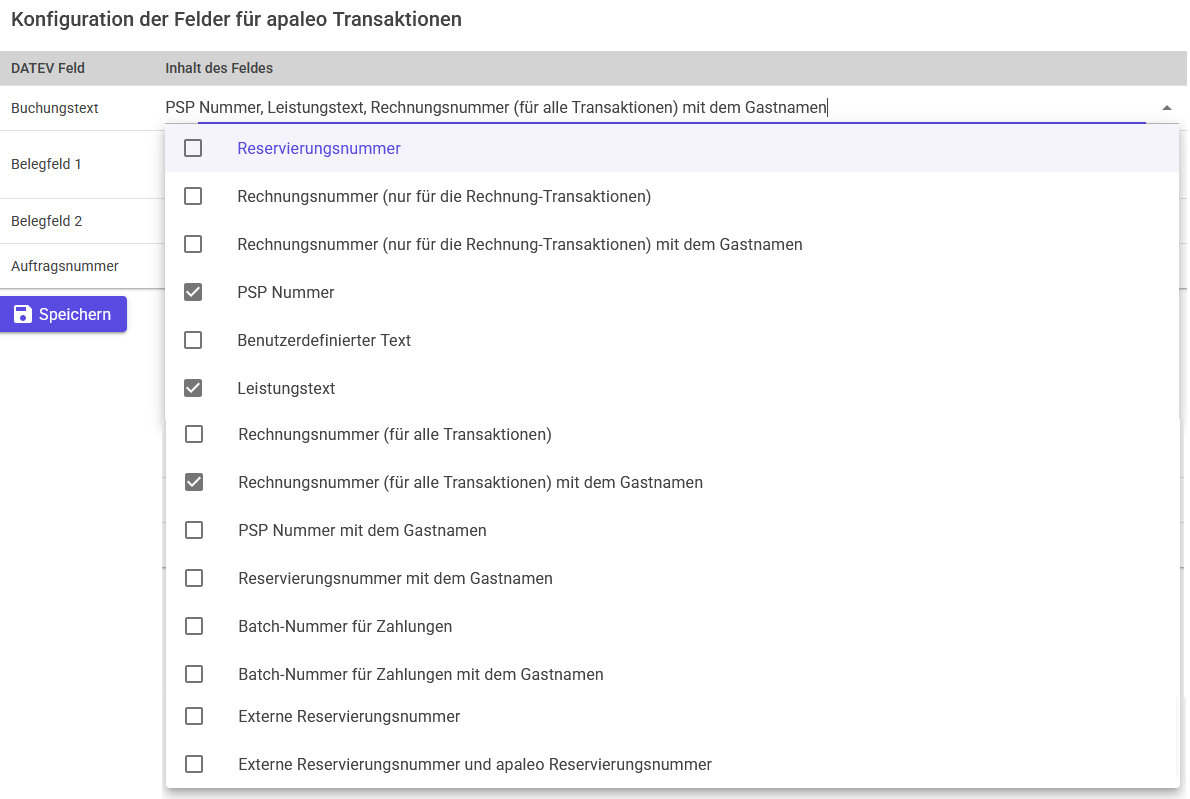Select the Externe Reservierungsnummer option label
This screenshot has height=799, width=1190.
coord(349,717)
